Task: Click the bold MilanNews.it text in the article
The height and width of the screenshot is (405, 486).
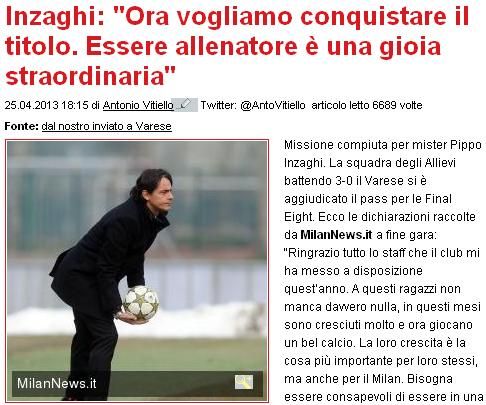Action: click(336, 235)
